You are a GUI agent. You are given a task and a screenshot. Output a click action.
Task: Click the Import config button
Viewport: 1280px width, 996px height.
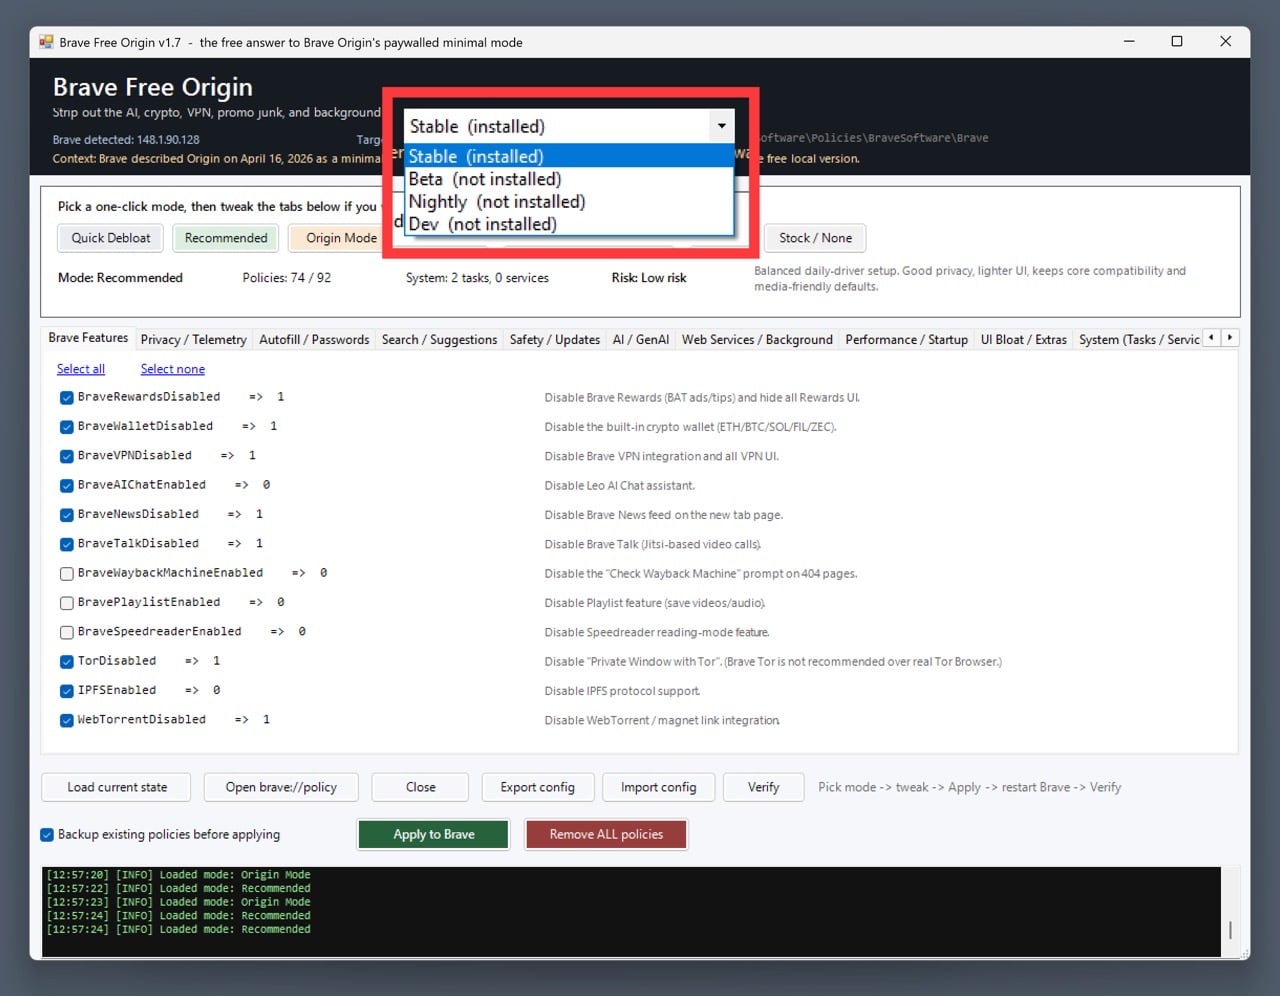tap(658, 788)
